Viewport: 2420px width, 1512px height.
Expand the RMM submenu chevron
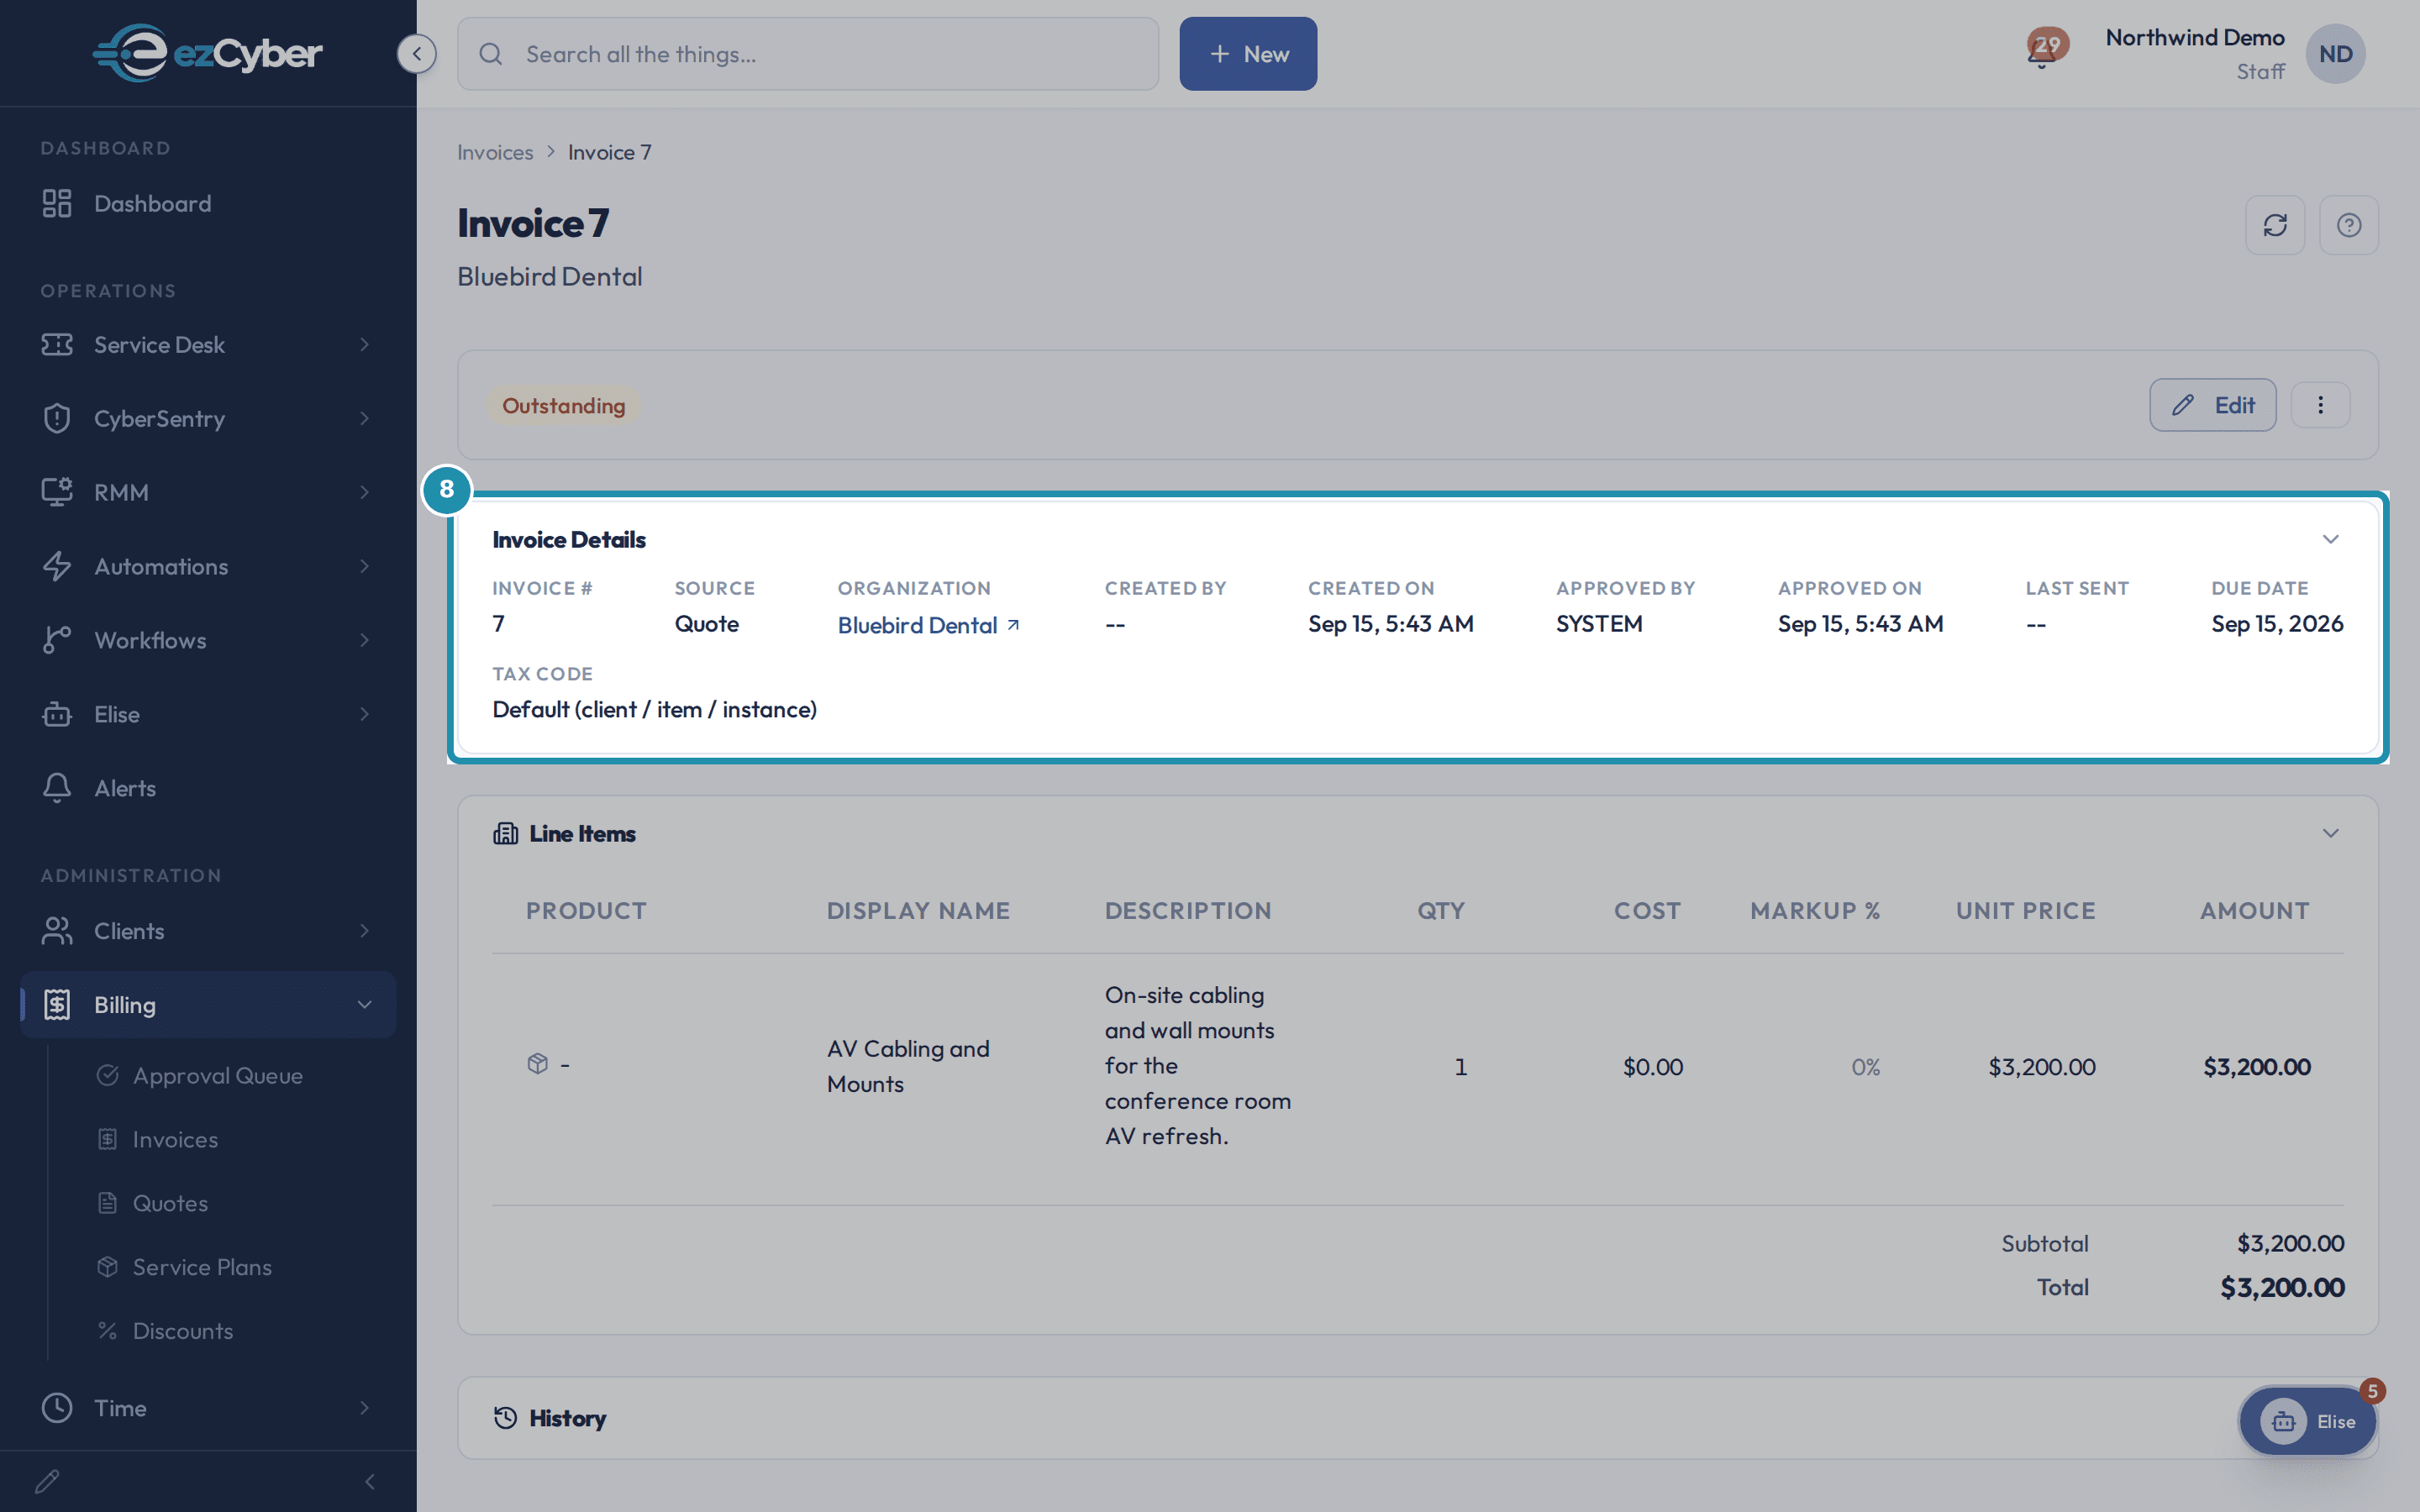364,492
